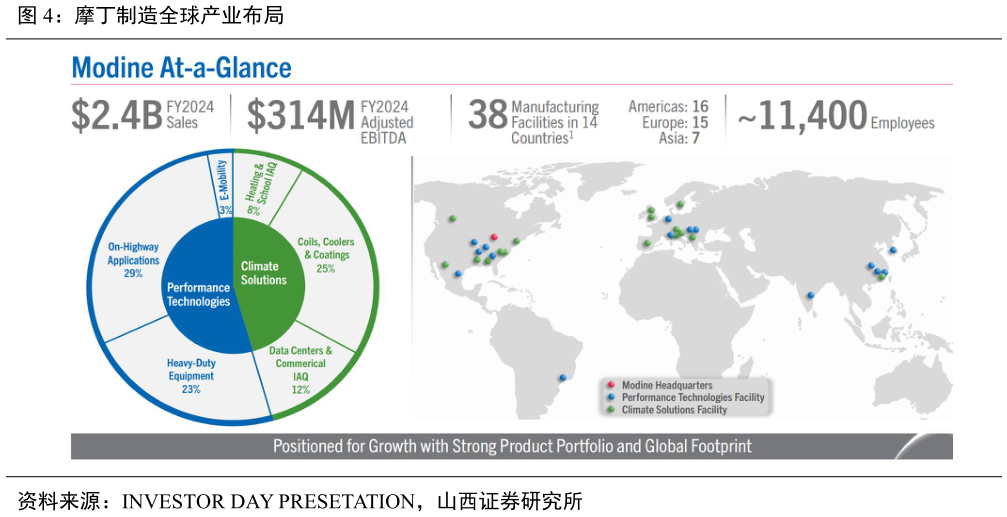Select the blue Performance Technologies center of the pie
This screenshot has height=517, width=1007.
click(199, 288)
